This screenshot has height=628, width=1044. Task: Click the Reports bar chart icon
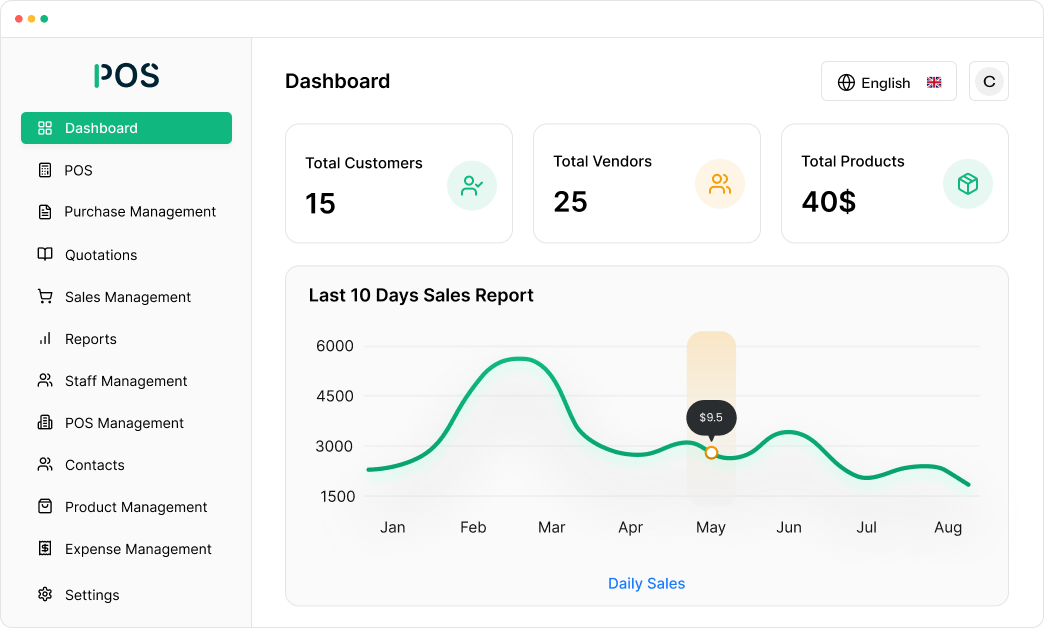pyautogui.click(x=45, y=338)
